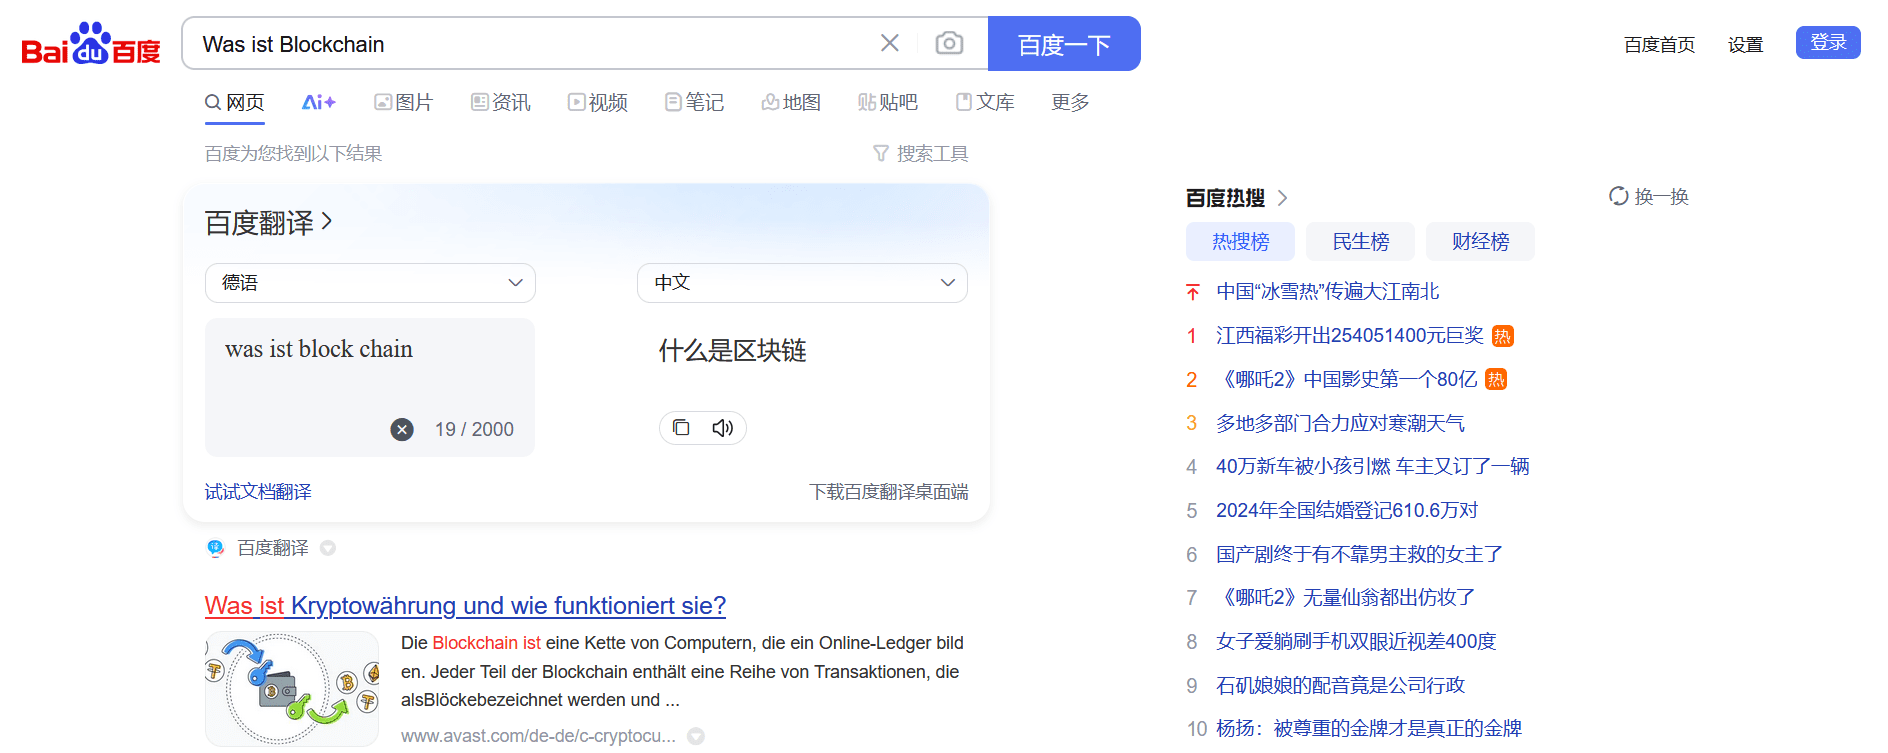Image resolution: width=1888 pixels, height=753 pixels.
Task: Open 江西福彩开出254051400元巨奖 topic
Action: (1350, 335)
